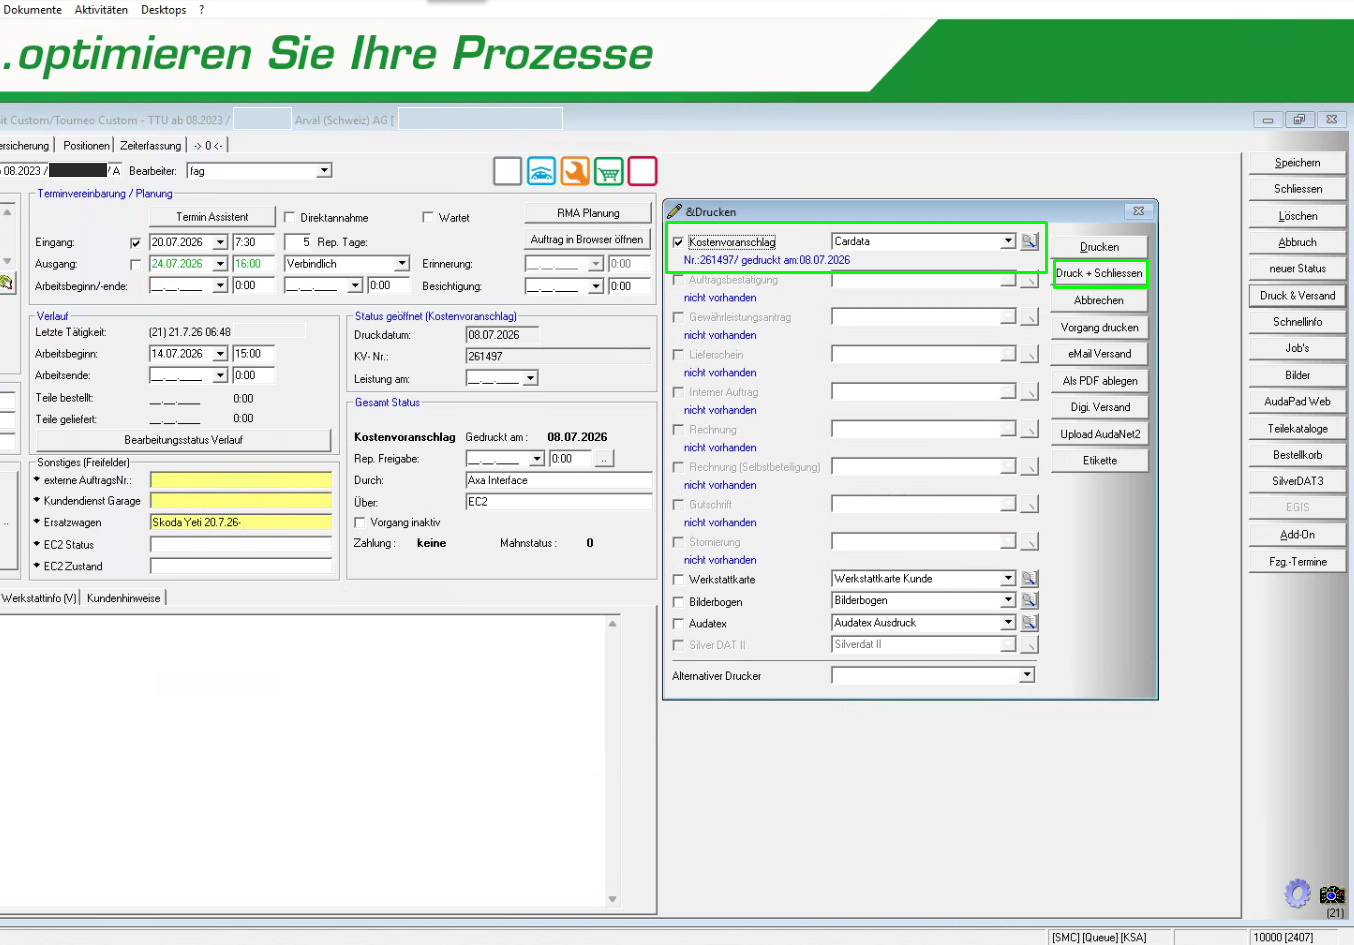Viewport: 1354px width, 945px height.
Task: Toggle the Ausgang date checkbox
Action: click(136, 265)
